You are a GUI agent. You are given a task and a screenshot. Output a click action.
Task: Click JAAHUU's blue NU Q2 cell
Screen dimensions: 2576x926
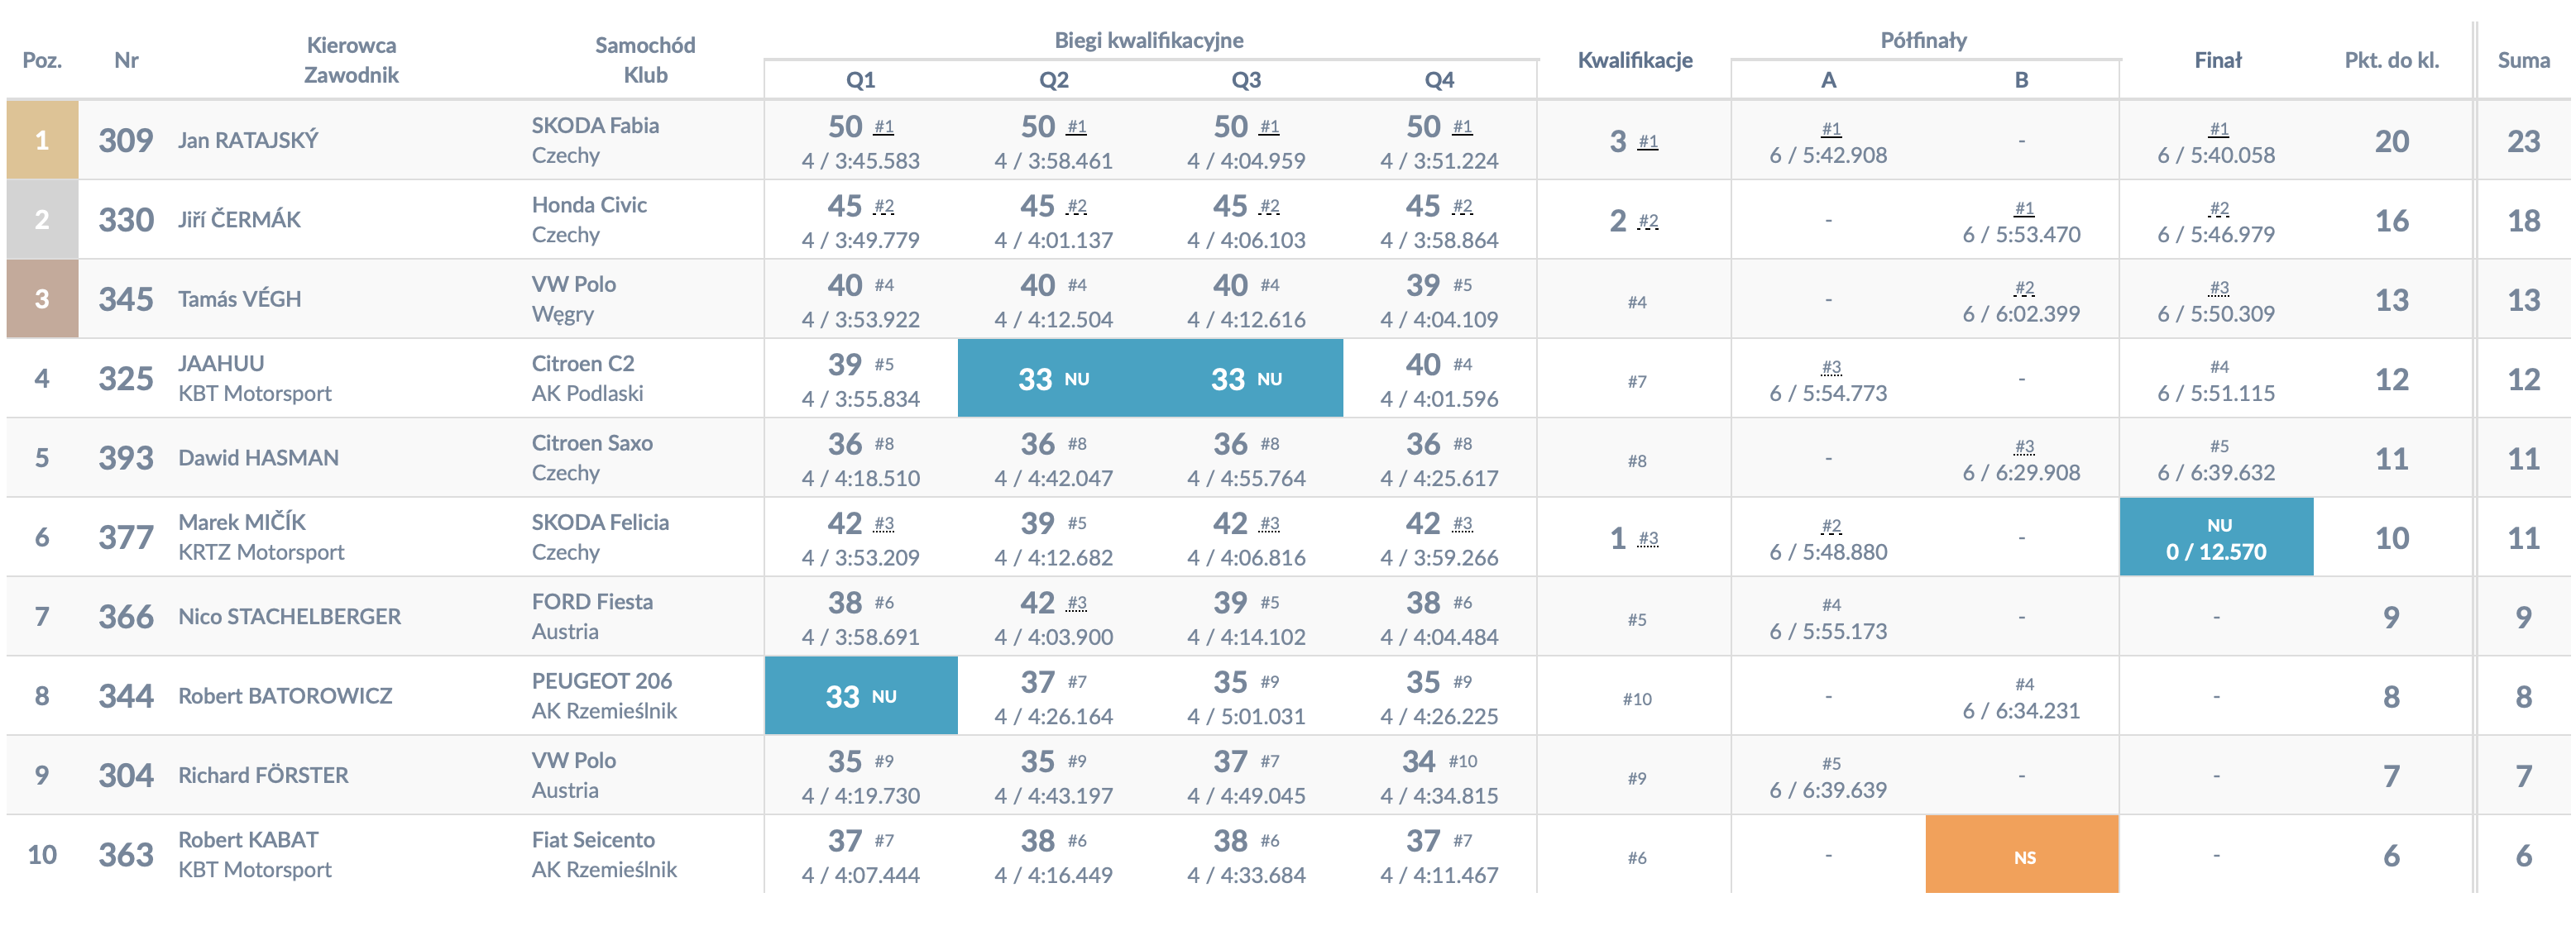pyautogui.click(x=1053, y=379)
